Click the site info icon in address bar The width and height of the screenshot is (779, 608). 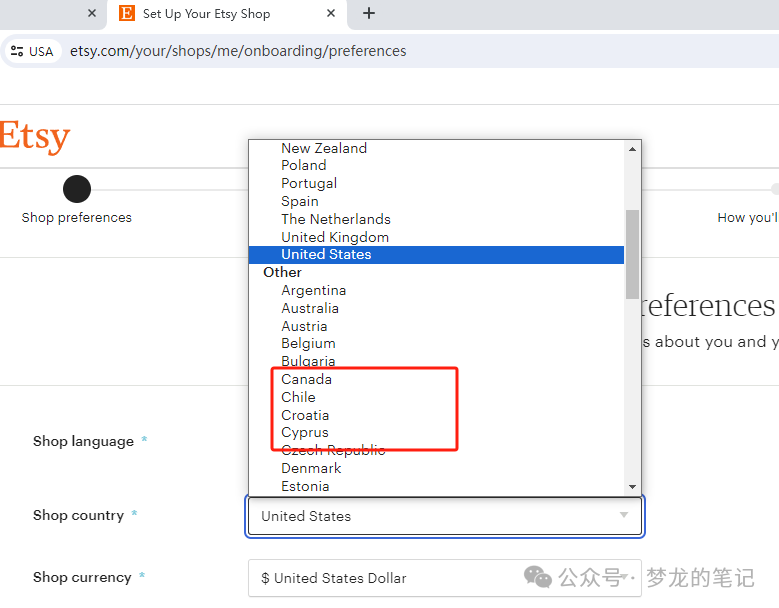(17, 51)
